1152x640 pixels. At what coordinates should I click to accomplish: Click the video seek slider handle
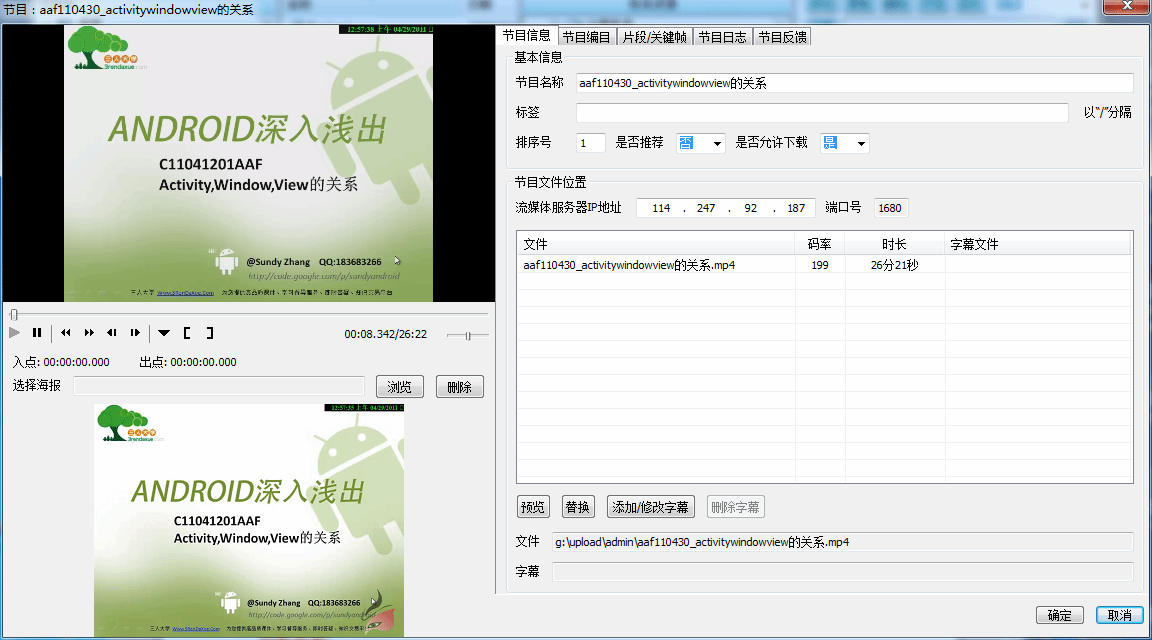pos(13,314)
